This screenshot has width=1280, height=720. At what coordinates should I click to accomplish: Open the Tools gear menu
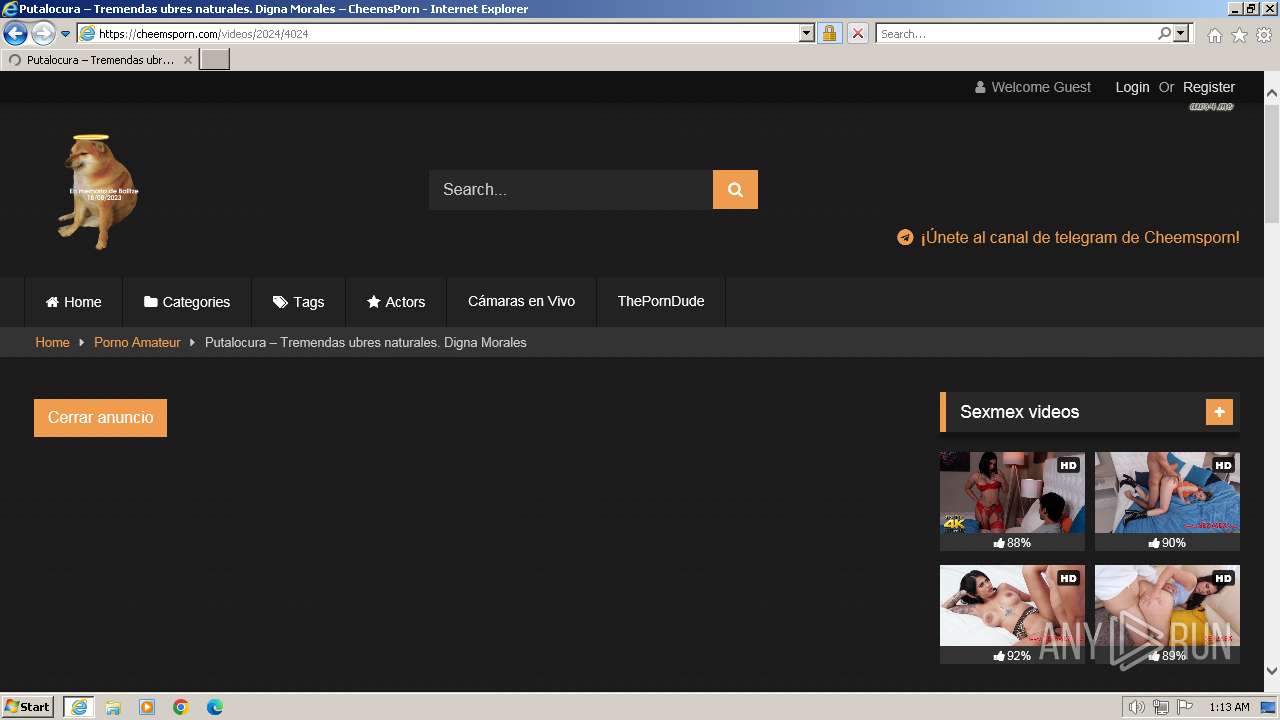pos(1264,35)
